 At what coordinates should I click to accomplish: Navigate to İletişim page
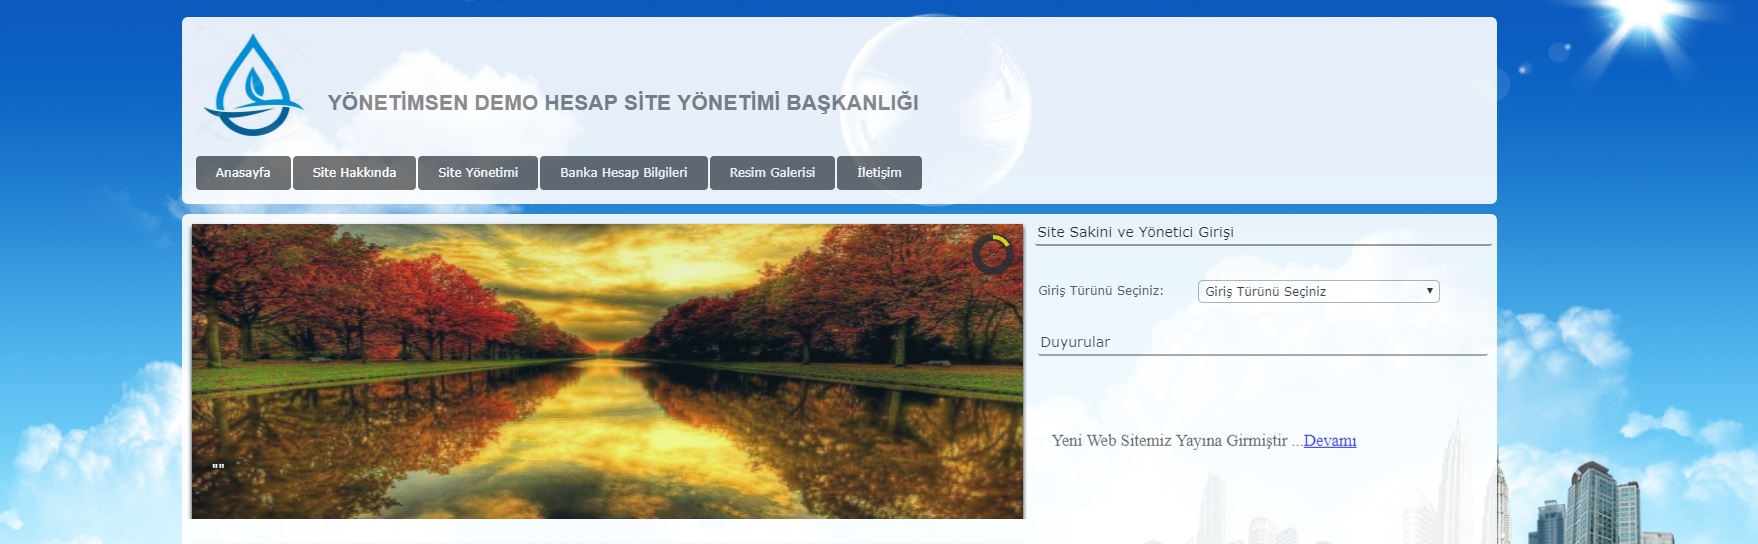(x=879, y=173)
